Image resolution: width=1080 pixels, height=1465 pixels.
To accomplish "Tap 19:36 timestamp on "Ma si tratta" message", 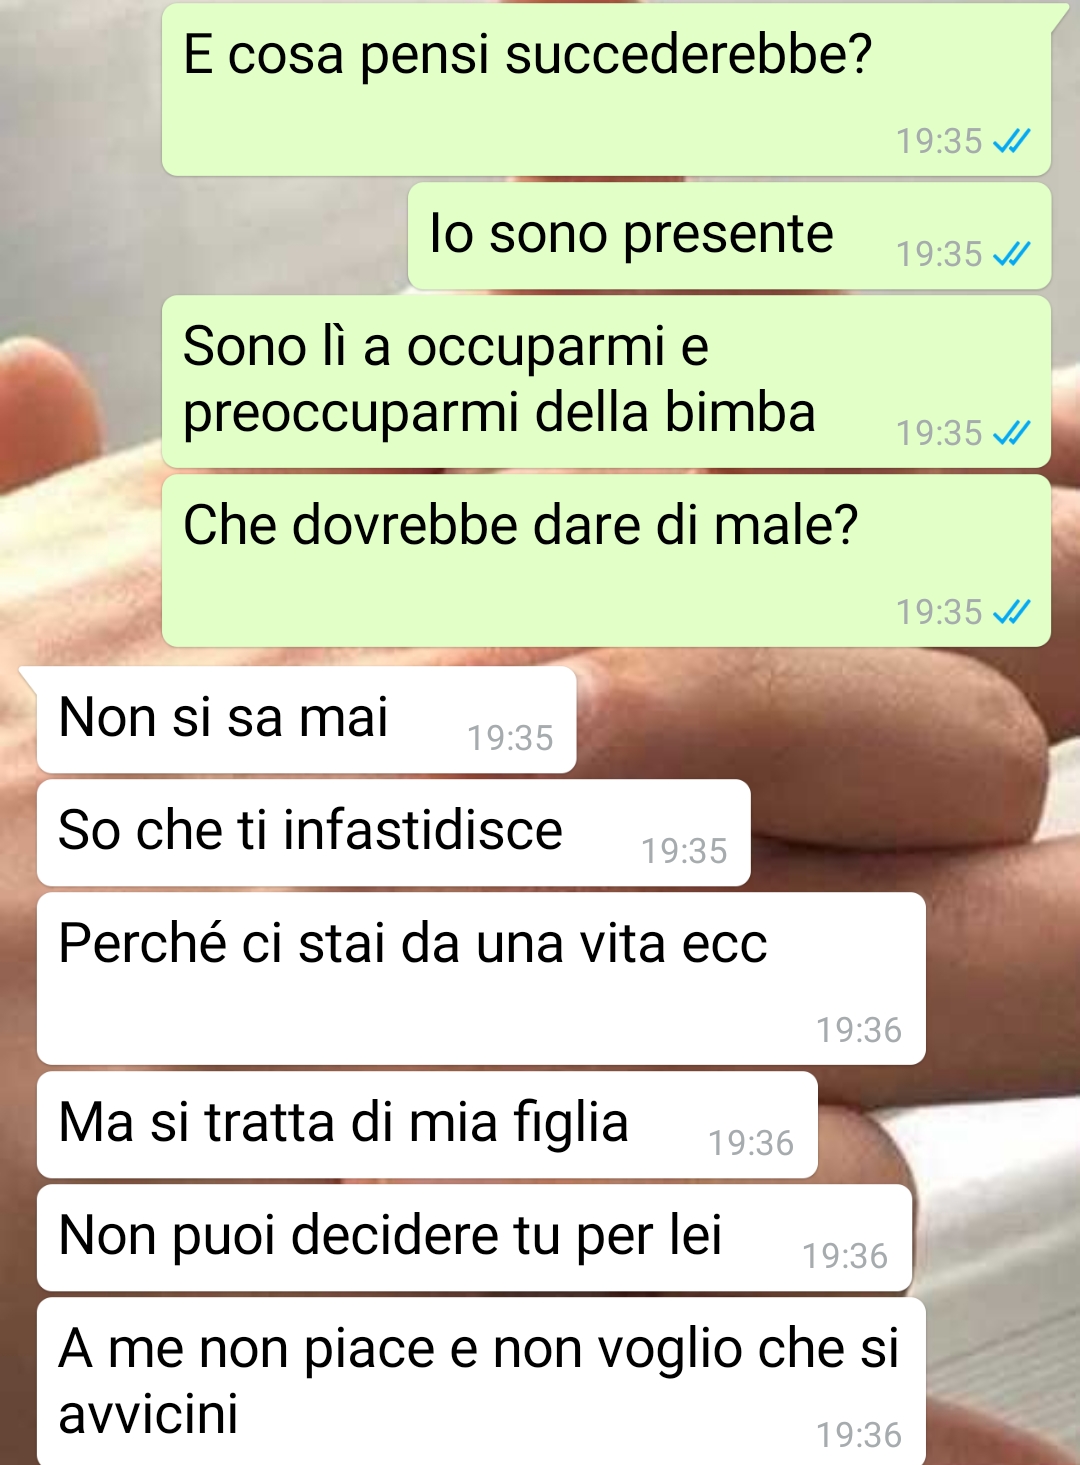I will coord(751,1144).
